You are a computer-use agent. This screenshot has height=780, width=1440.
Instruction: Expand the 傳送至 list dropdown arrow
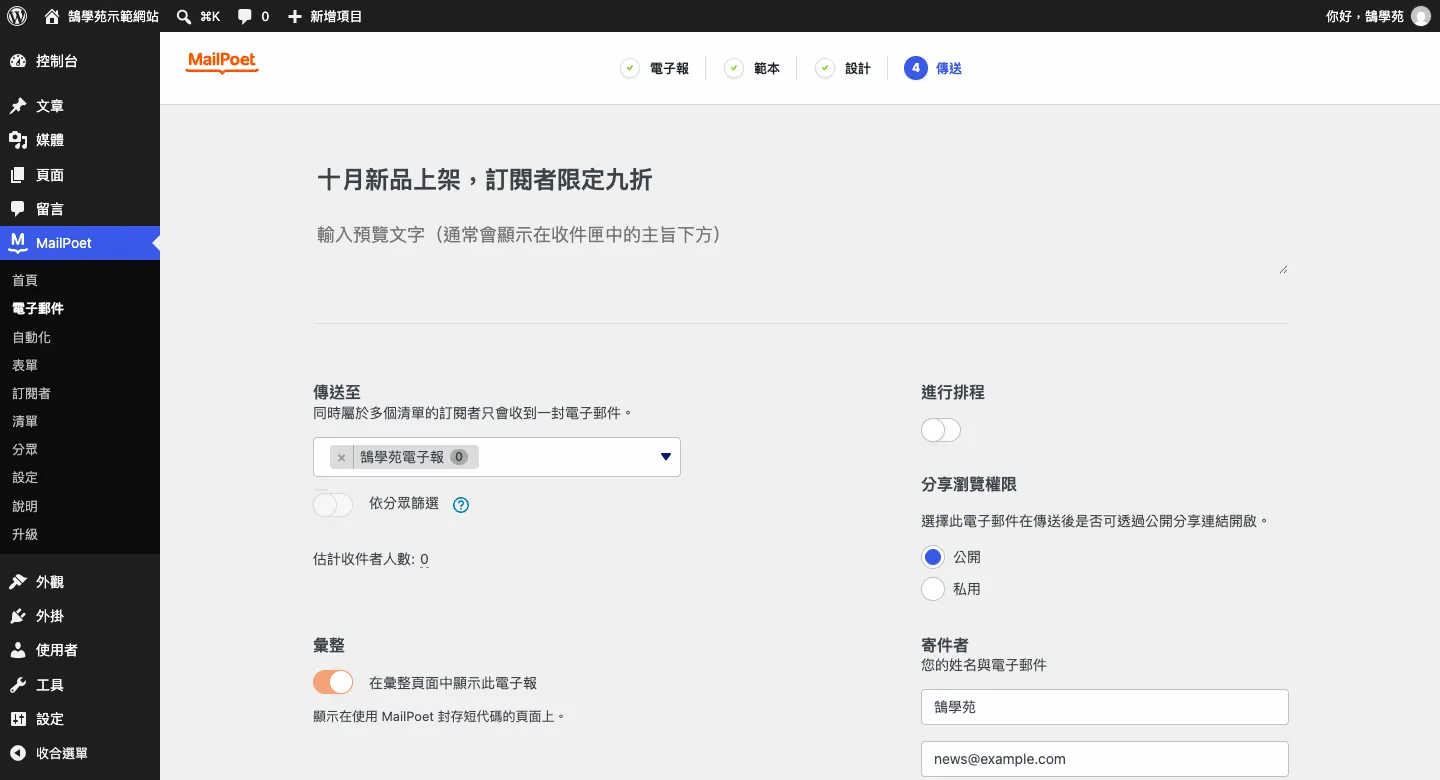pos(666,457)
